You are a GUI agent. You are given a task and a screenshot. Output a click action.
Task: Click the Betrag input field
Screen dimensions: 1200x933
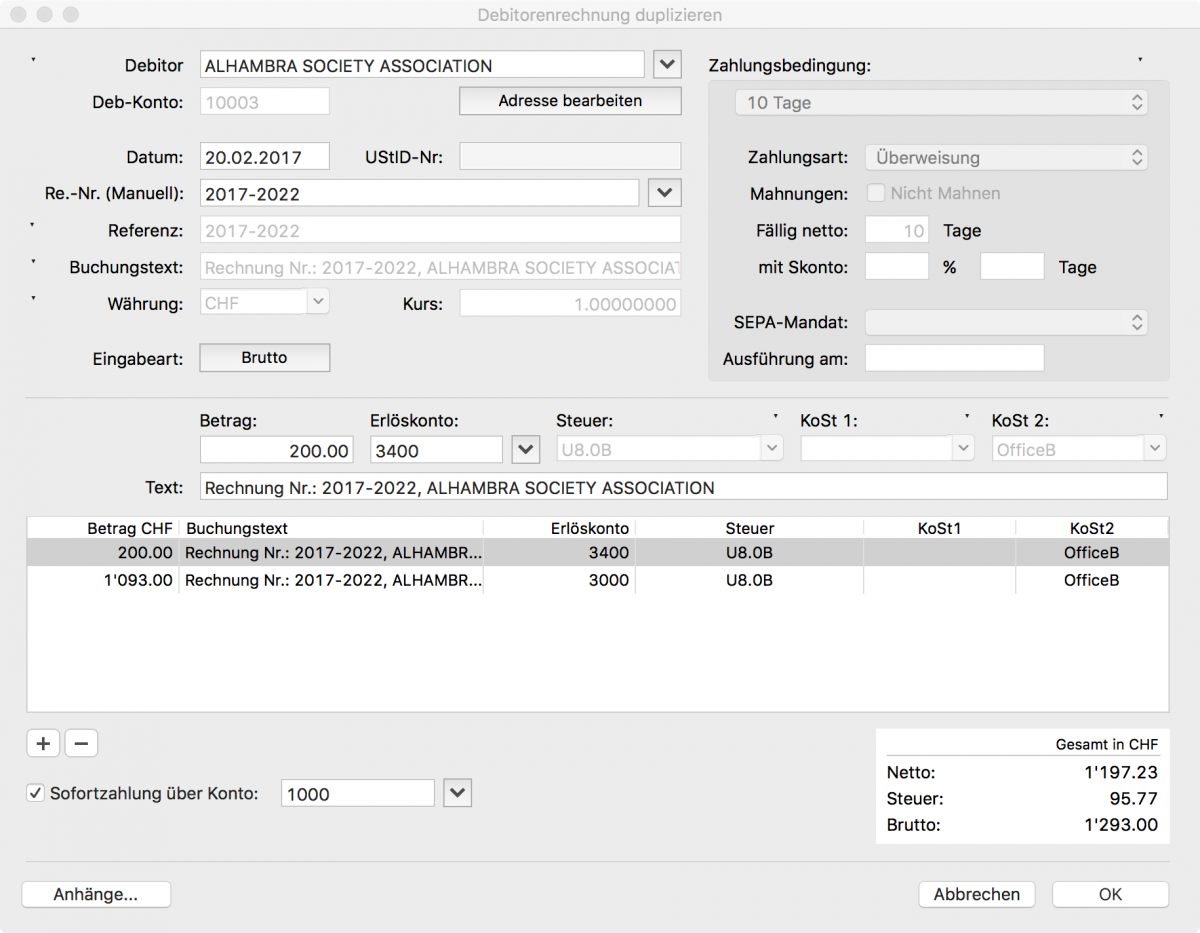(x=276, y=450)
